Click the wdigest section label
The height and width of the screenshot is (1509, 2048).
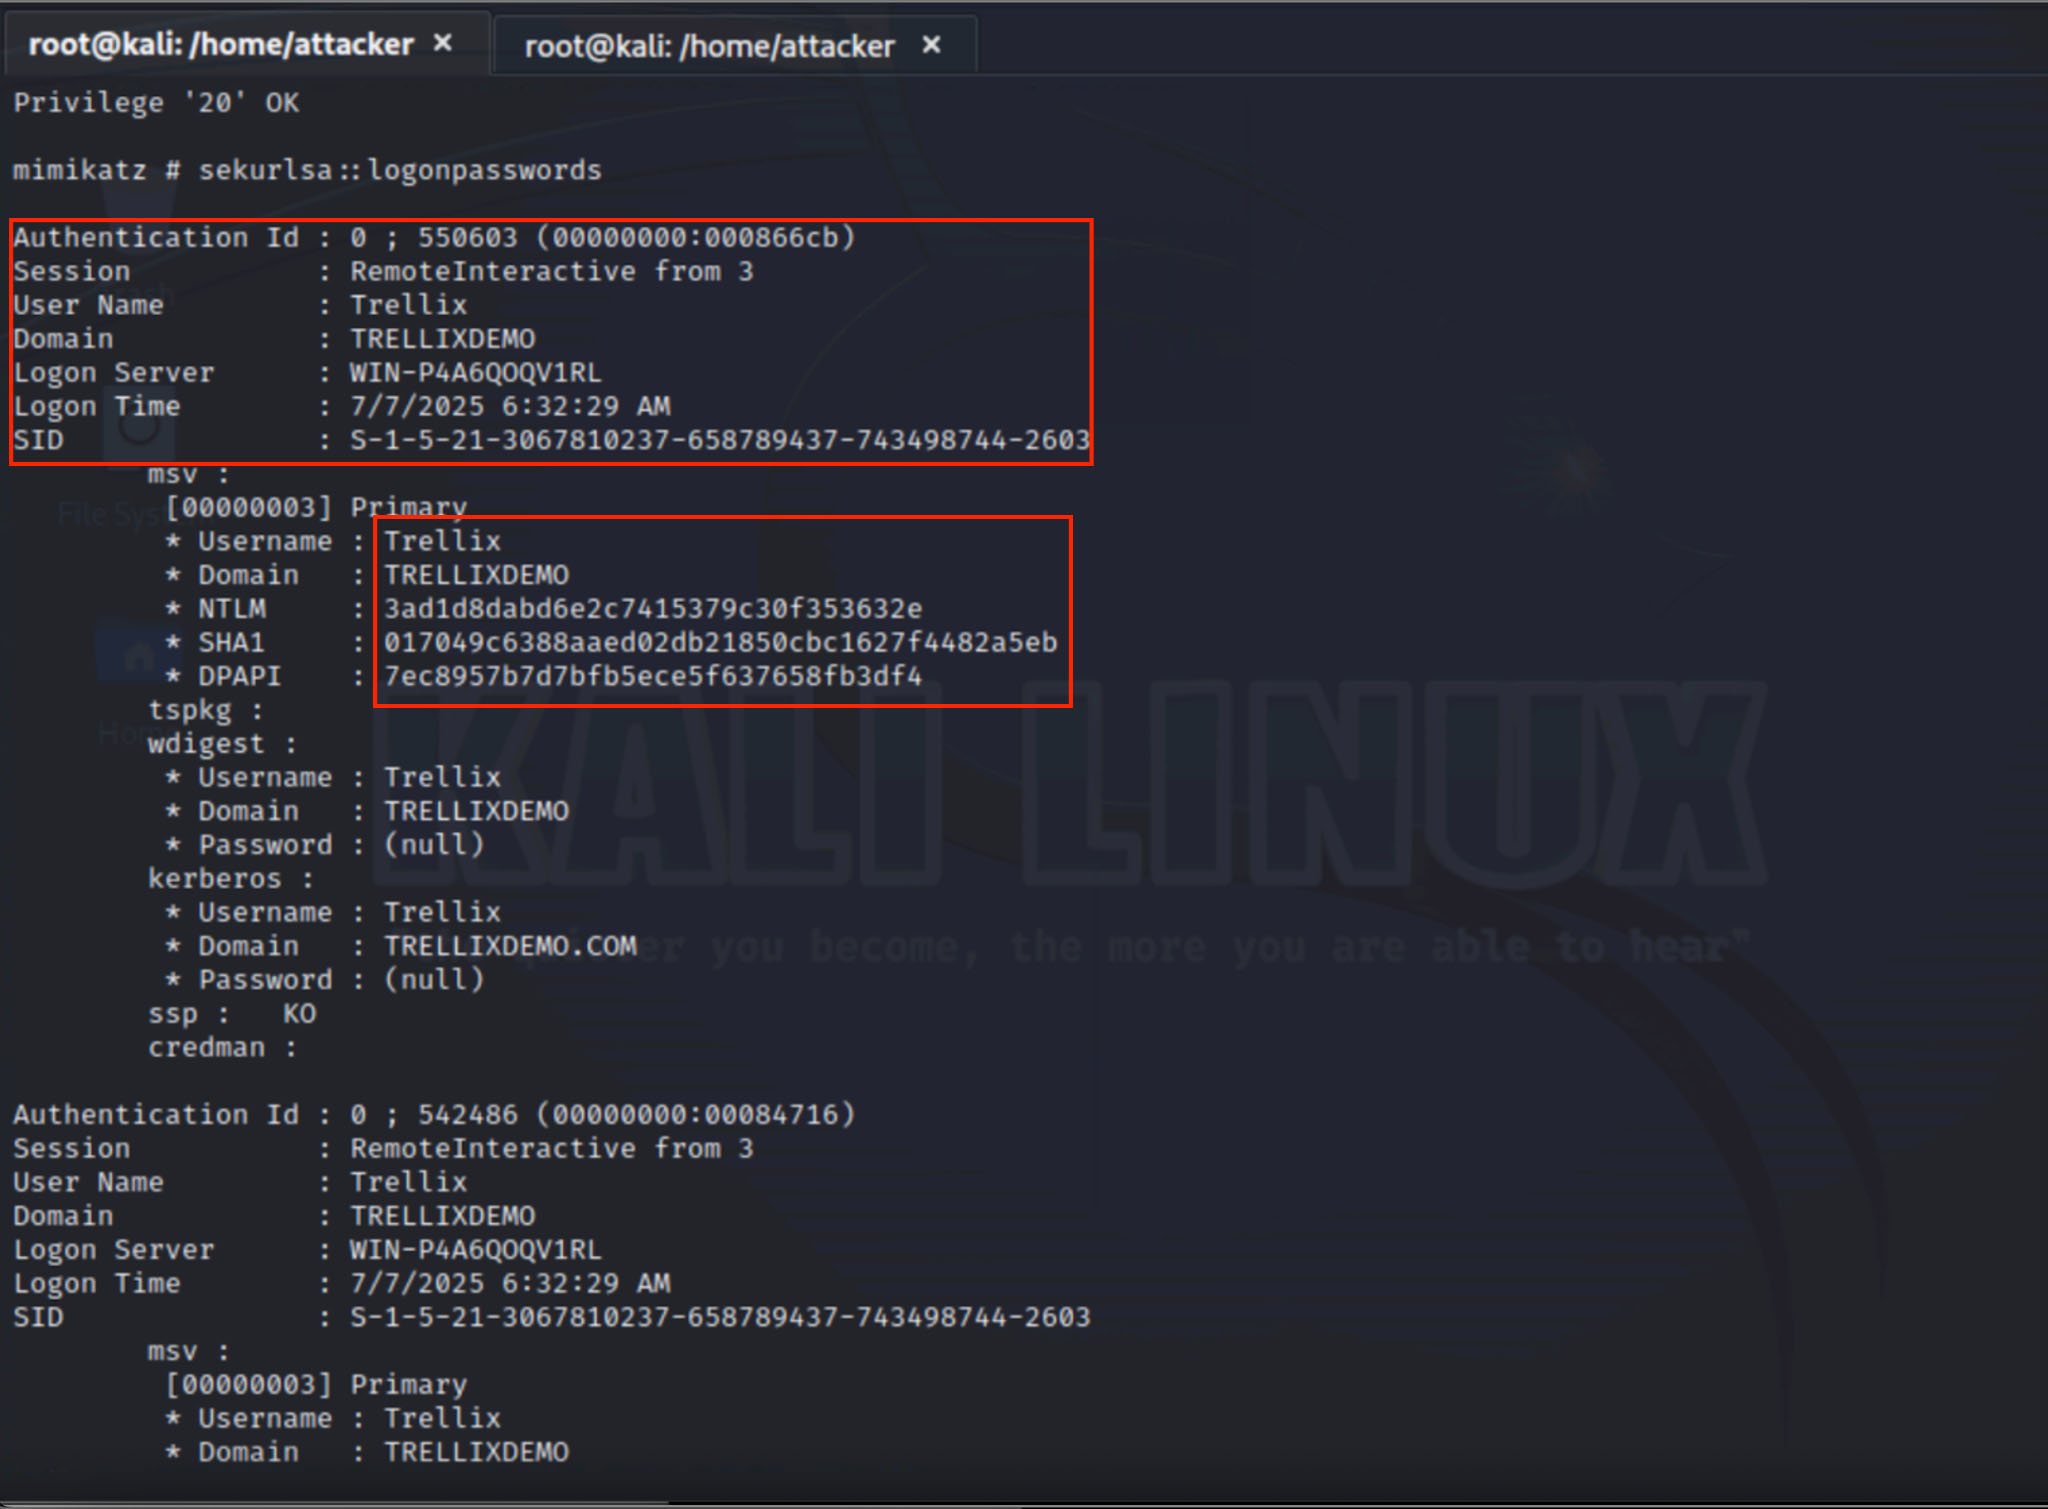click(207, 744)
